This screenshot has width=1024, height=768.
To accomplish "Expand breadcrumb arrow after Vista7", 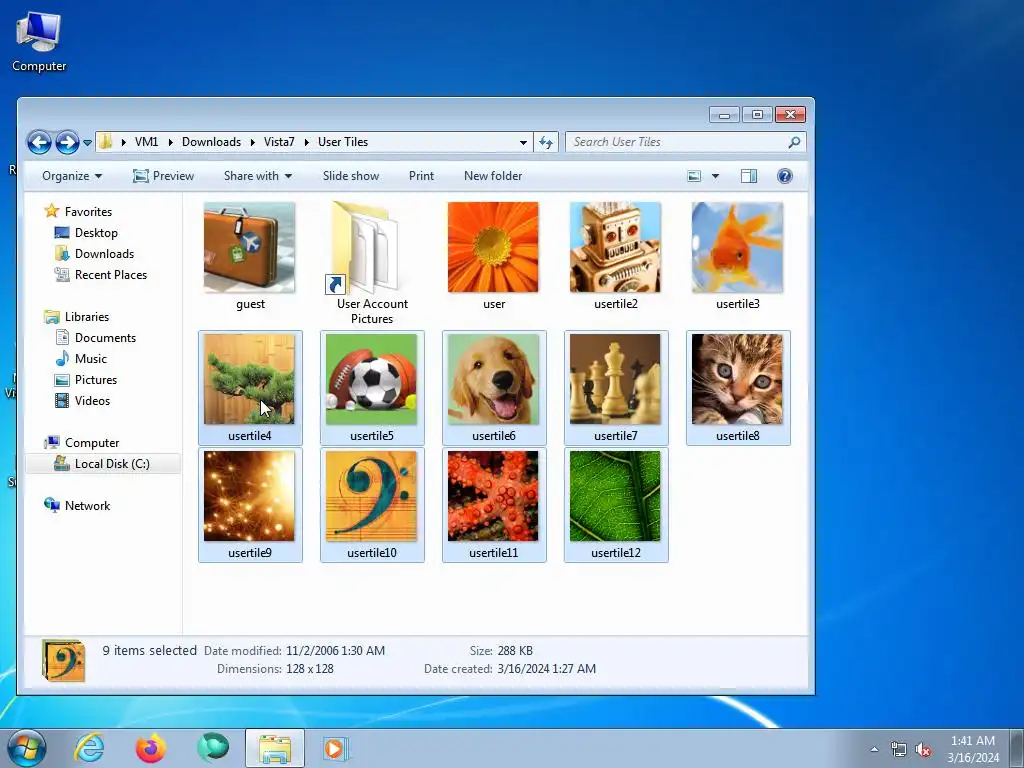I will click(306, 142).
